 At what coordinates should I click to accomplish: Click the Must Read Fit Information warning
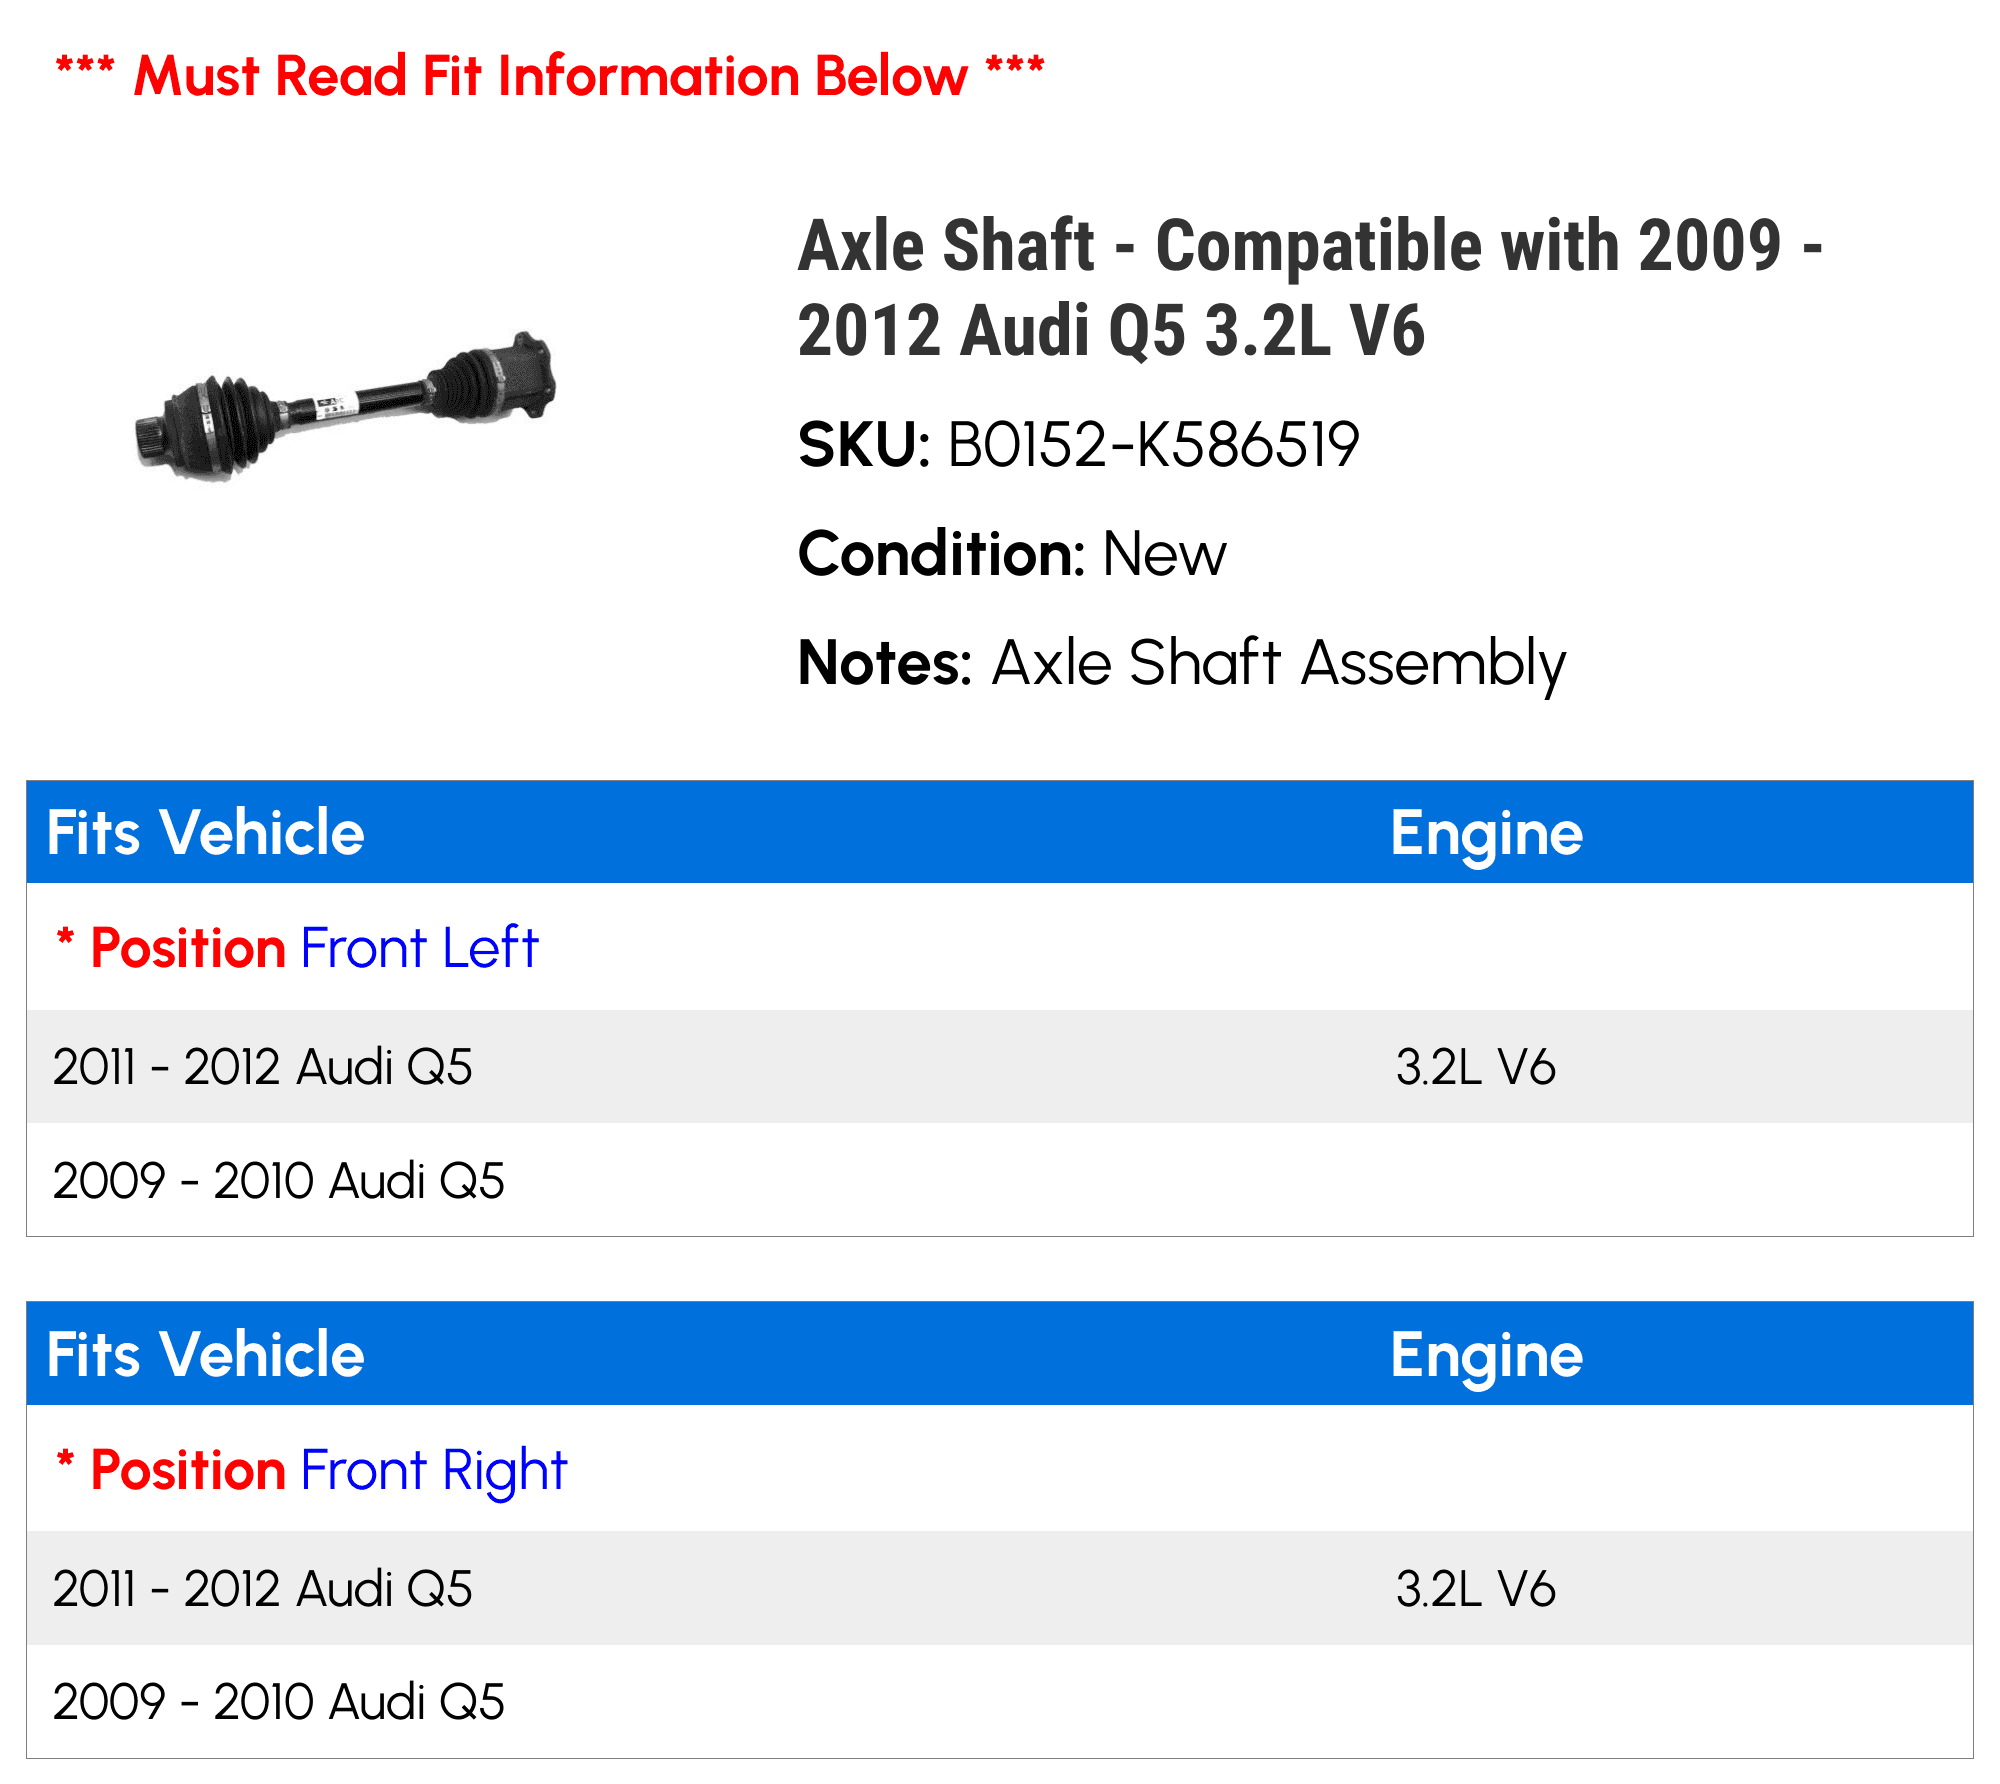(550, 76)
